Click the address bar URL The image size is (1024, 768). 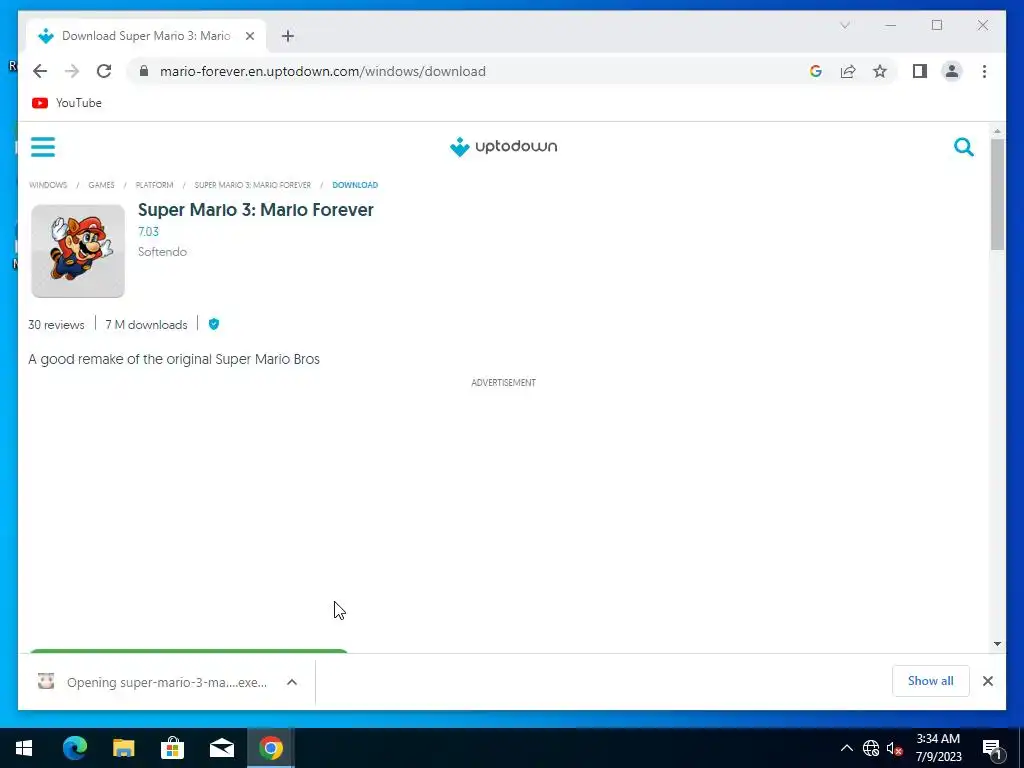[x=323, y=71]
